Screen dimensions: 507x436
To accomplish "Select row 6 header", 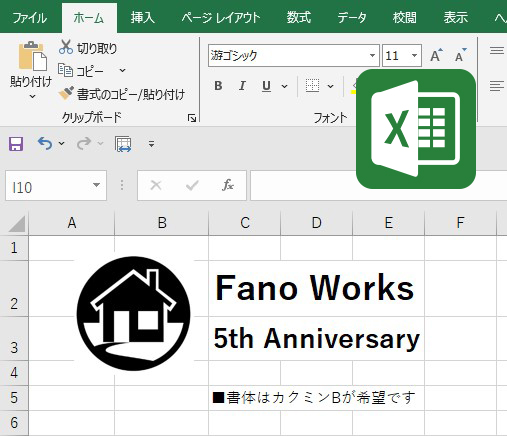I will [14, 423].
